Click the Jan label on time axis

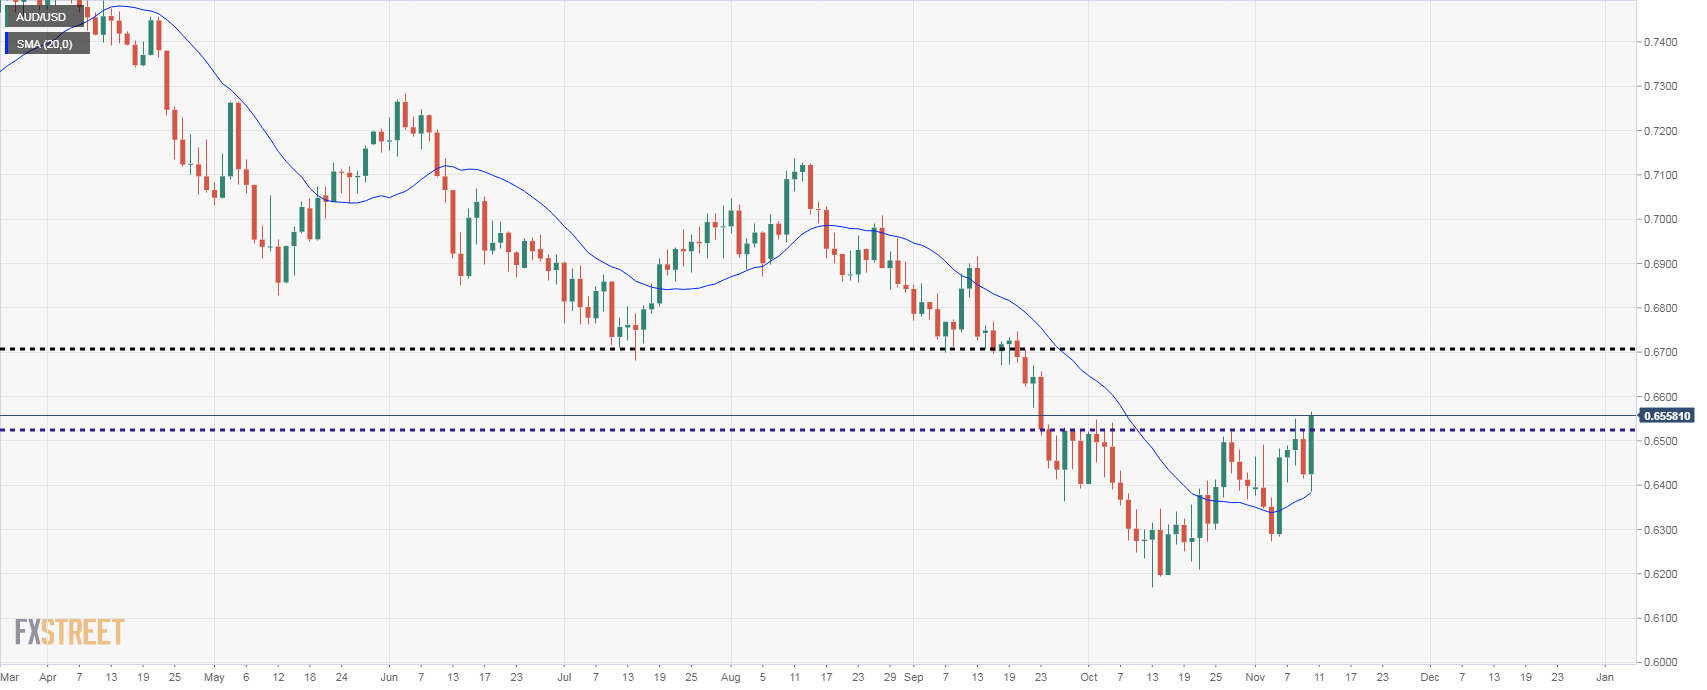pos(1605,677)
